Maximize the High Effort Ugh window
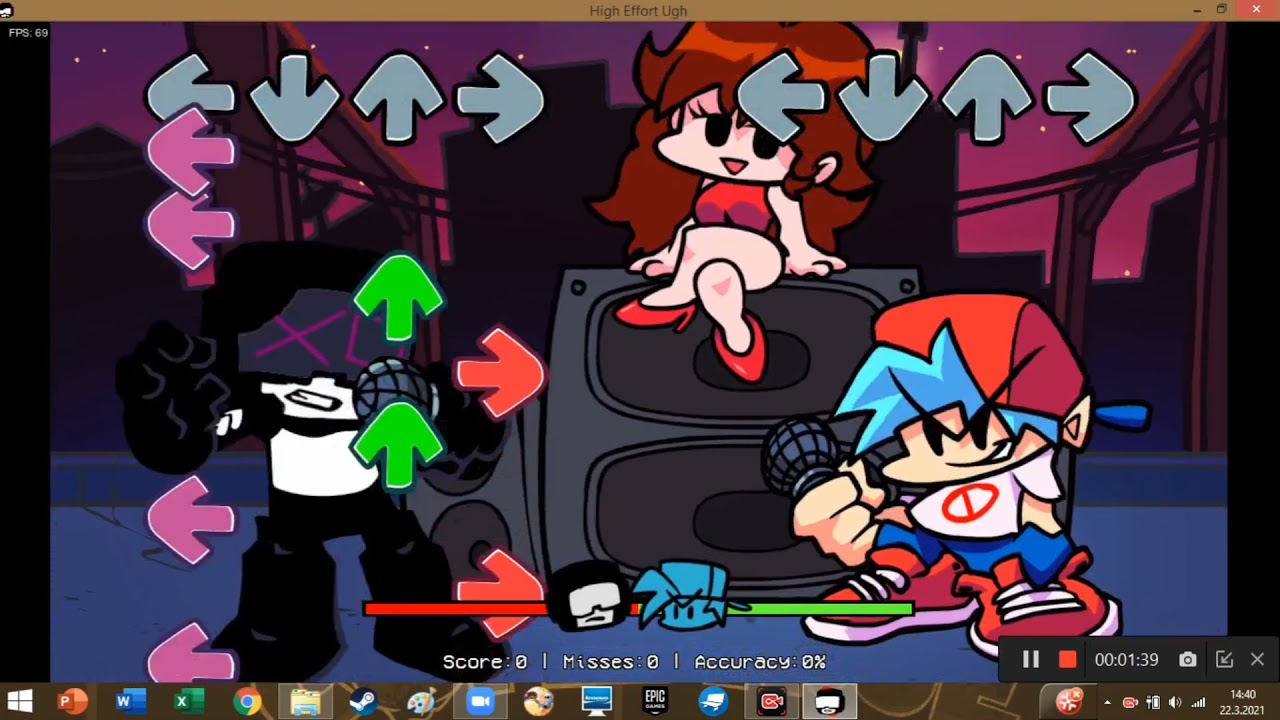Image resolution: width=1280 pixels, height=720 pixels. click(1222, 10)
